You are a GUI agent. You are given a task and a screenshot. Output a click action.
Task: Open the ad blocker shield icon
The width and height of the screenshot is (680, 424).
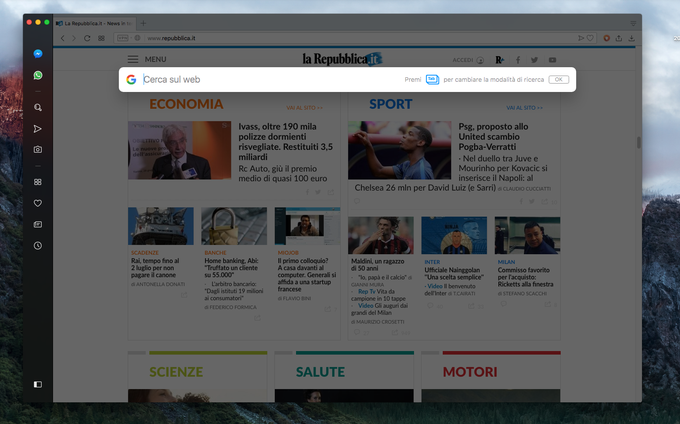607,38
